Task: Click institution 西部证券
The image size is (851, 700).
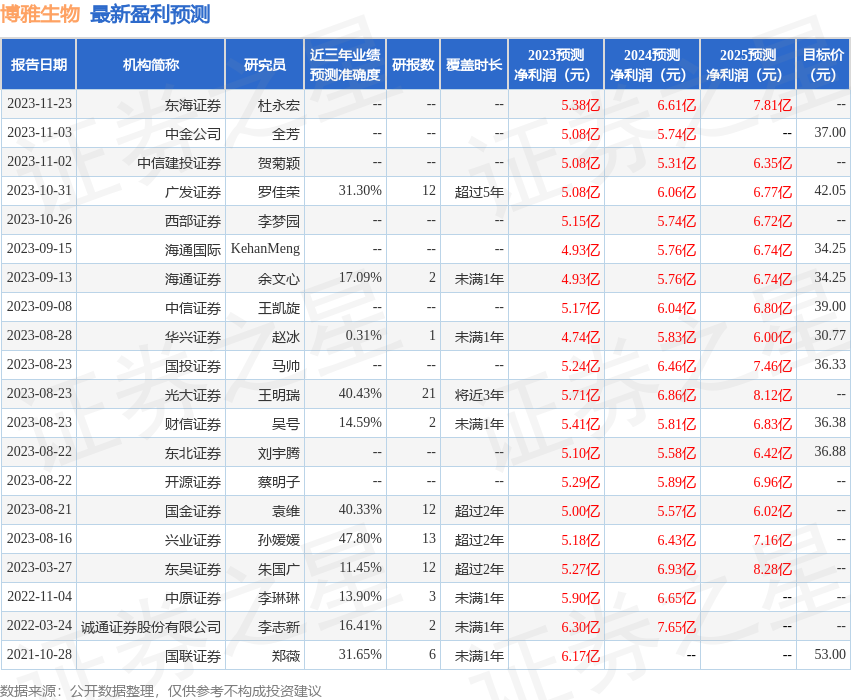Action: tap(193, 221)
